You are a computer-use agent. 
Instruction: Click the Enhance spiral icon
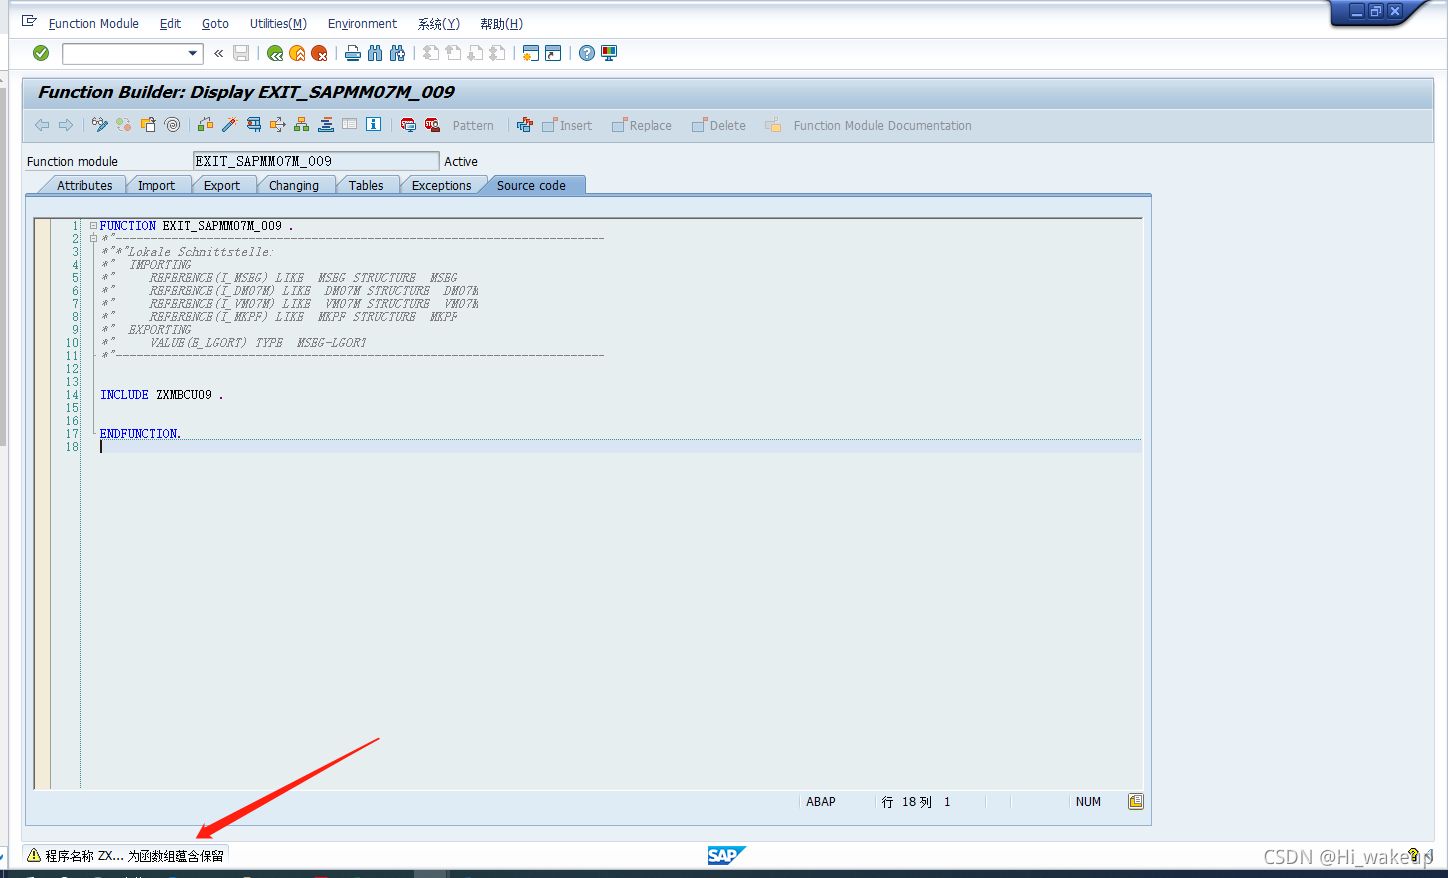(172, 125)
